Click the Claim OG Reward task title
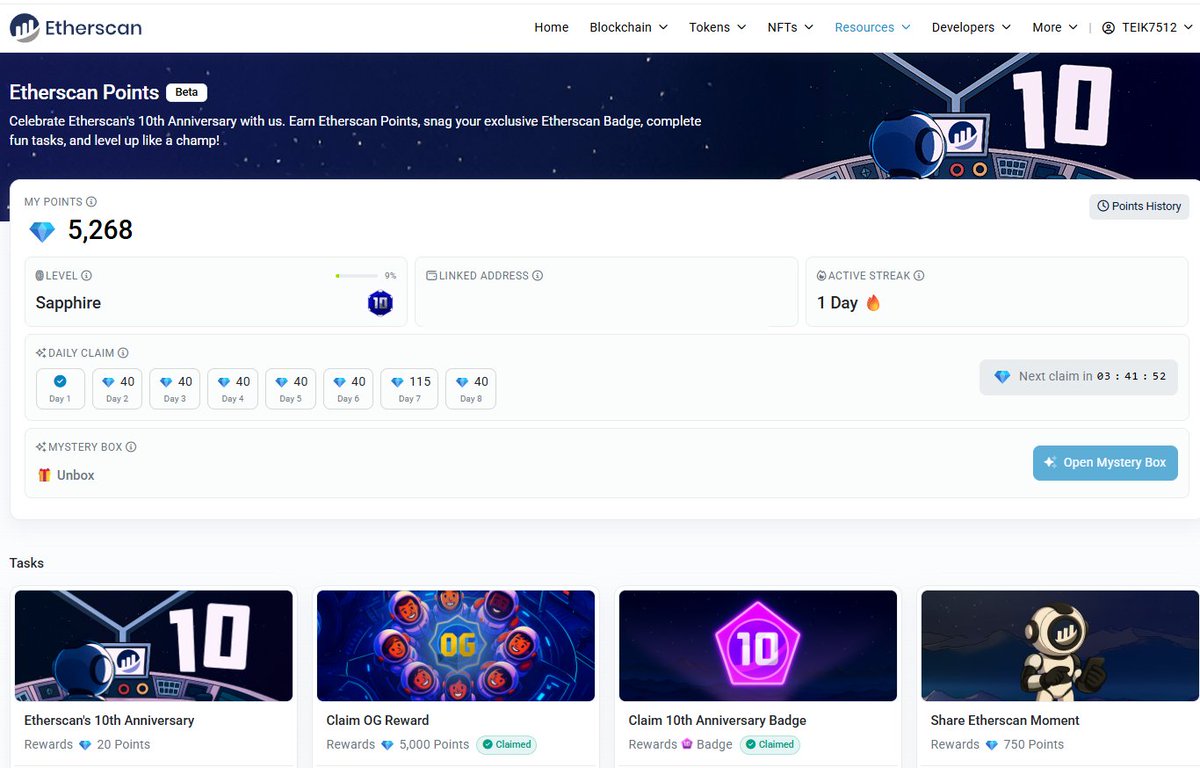Image resolution: width=1200 pixels, height=768 pixels. 378,720
